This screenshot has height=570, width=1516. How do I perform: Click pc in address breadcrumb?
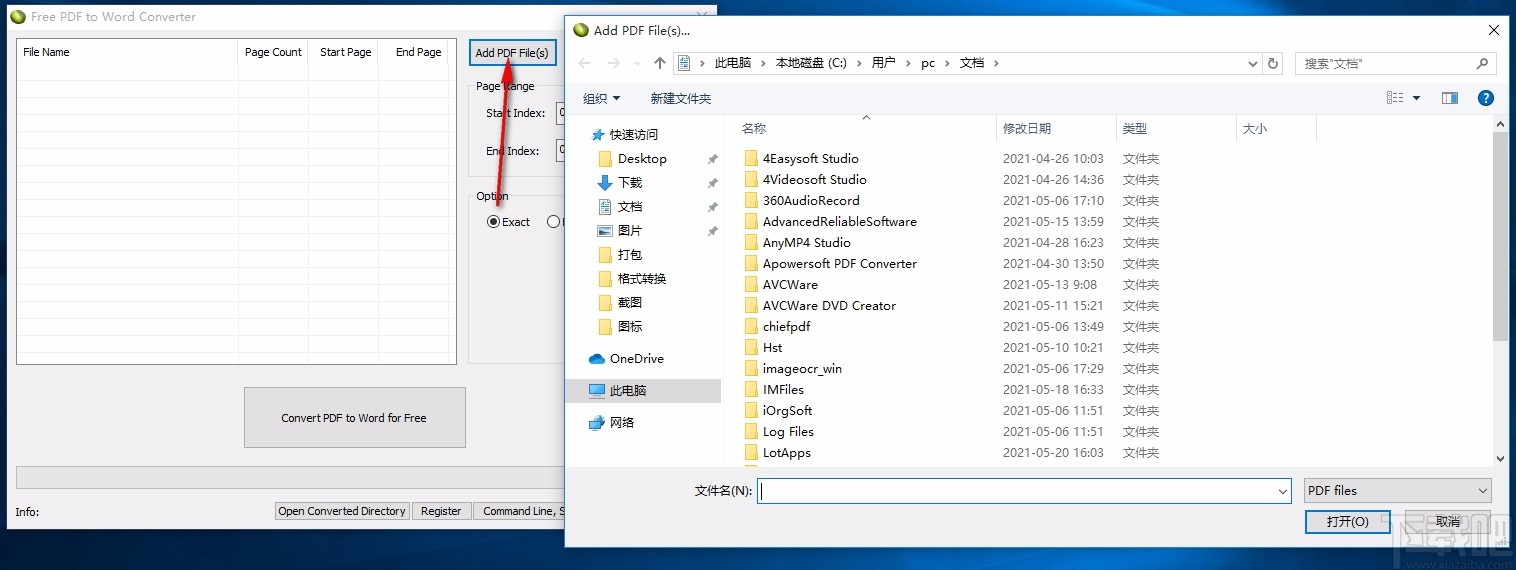point(928,63)
